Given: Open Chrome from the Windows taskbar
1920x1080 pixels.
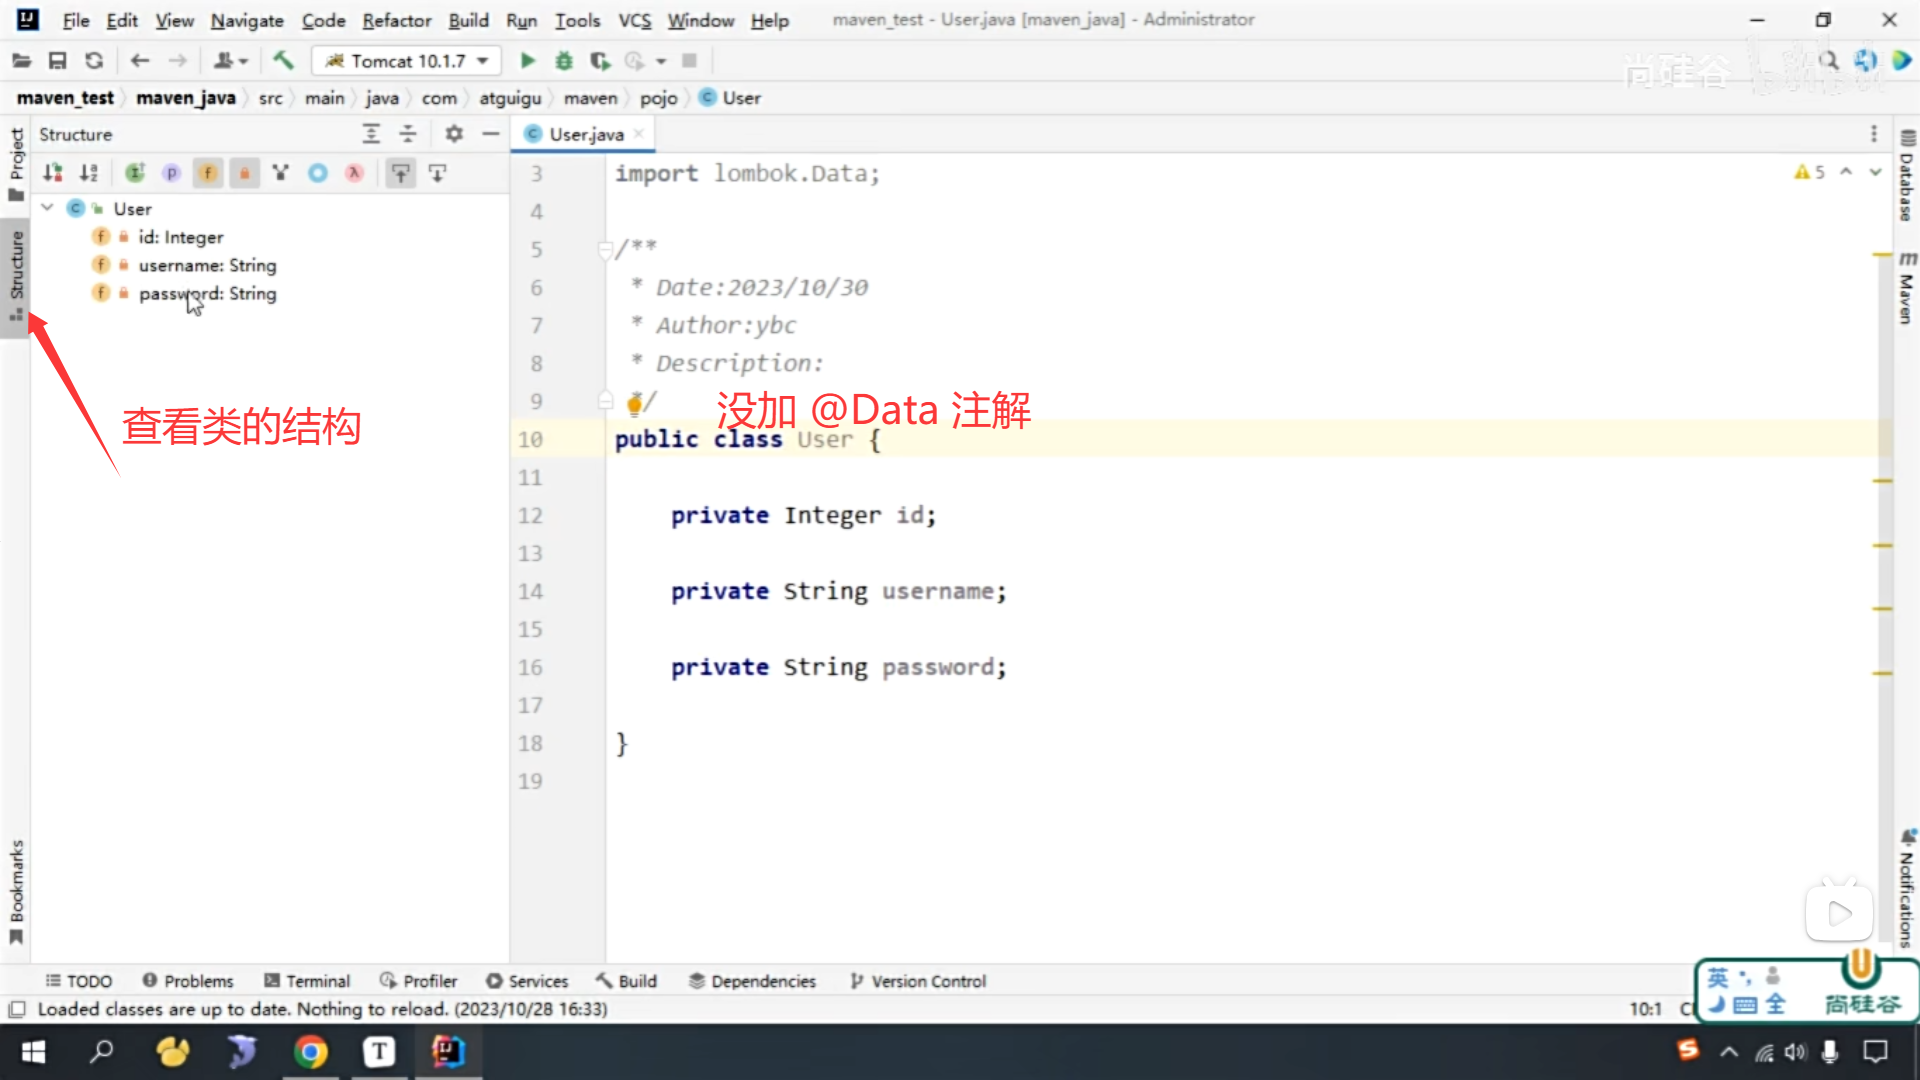Looking at the screenshot, I should click(310, 1052).
